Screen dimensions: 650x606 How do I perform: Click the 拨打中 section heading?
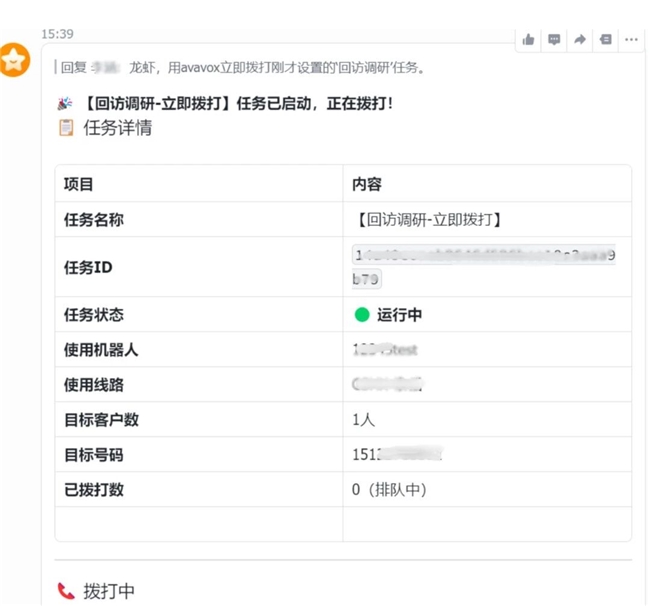tap(109, 591)
